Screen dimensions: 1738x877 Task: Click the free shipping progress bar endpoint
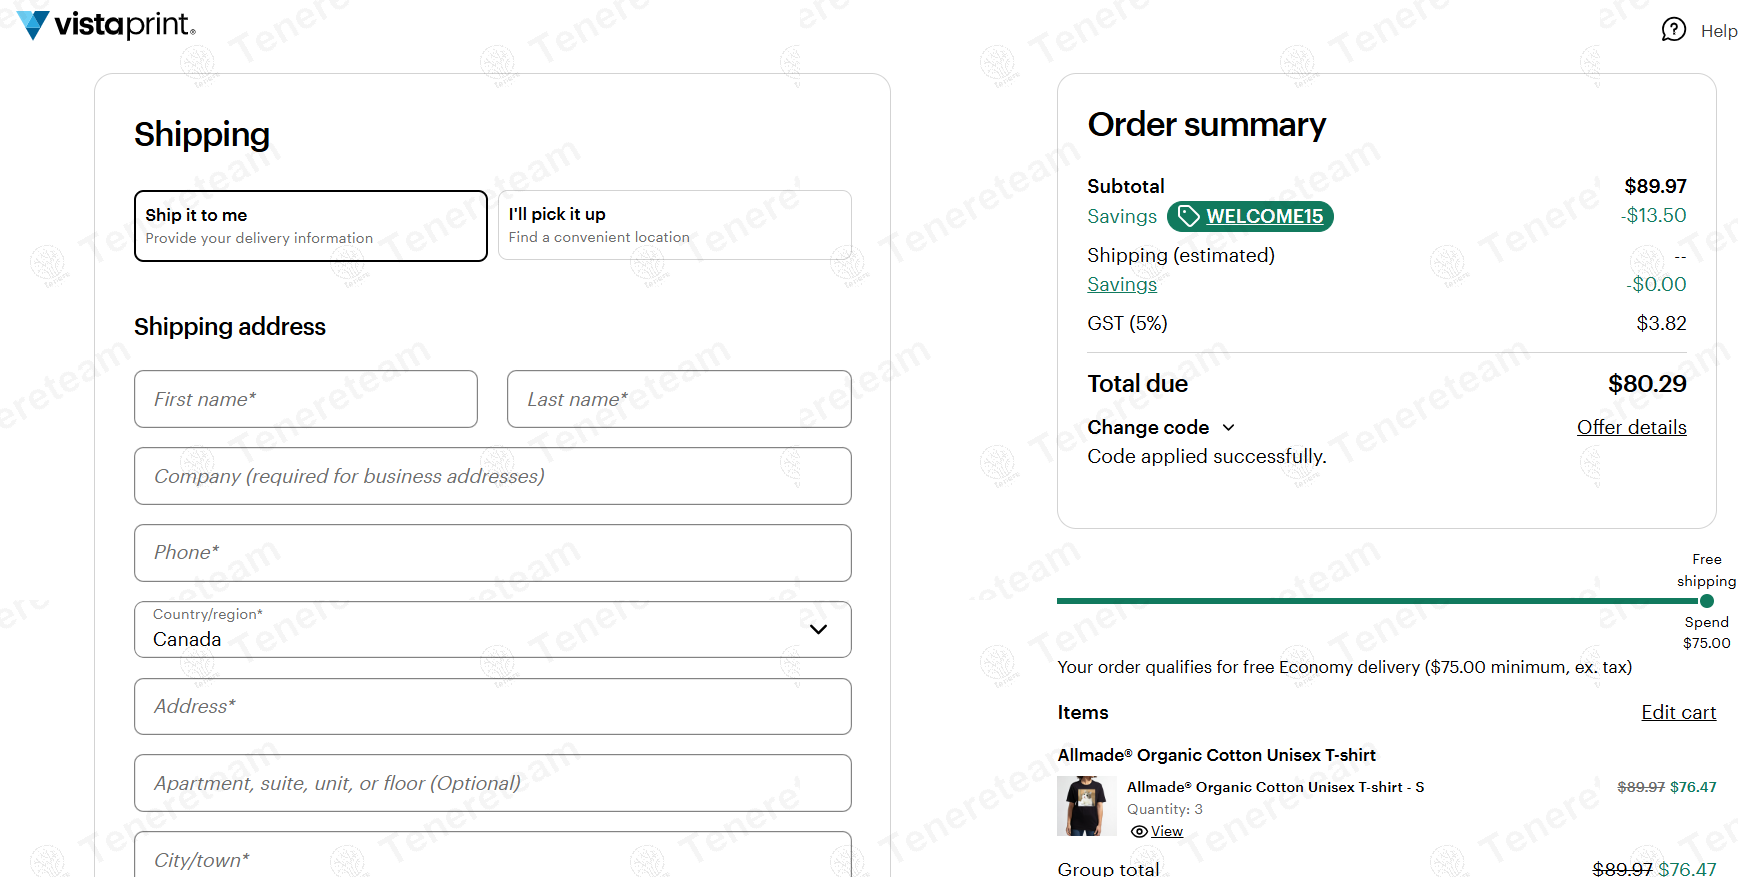point(1706,601)
